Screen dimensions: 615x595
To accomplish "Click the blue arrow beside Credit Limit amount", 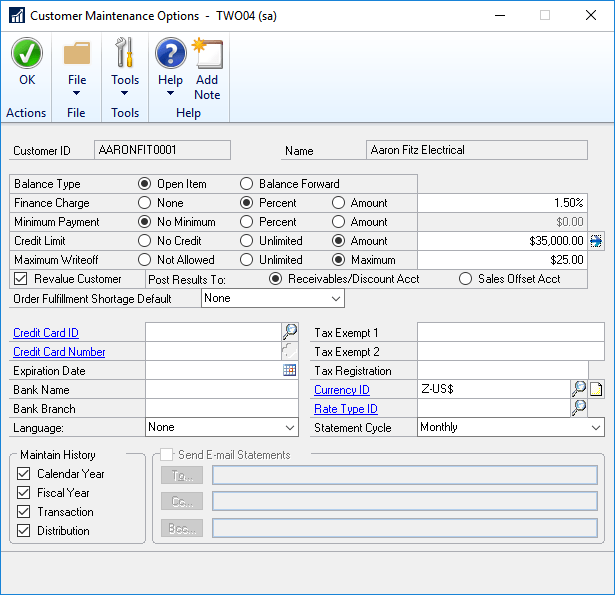I will coord(596,241).
